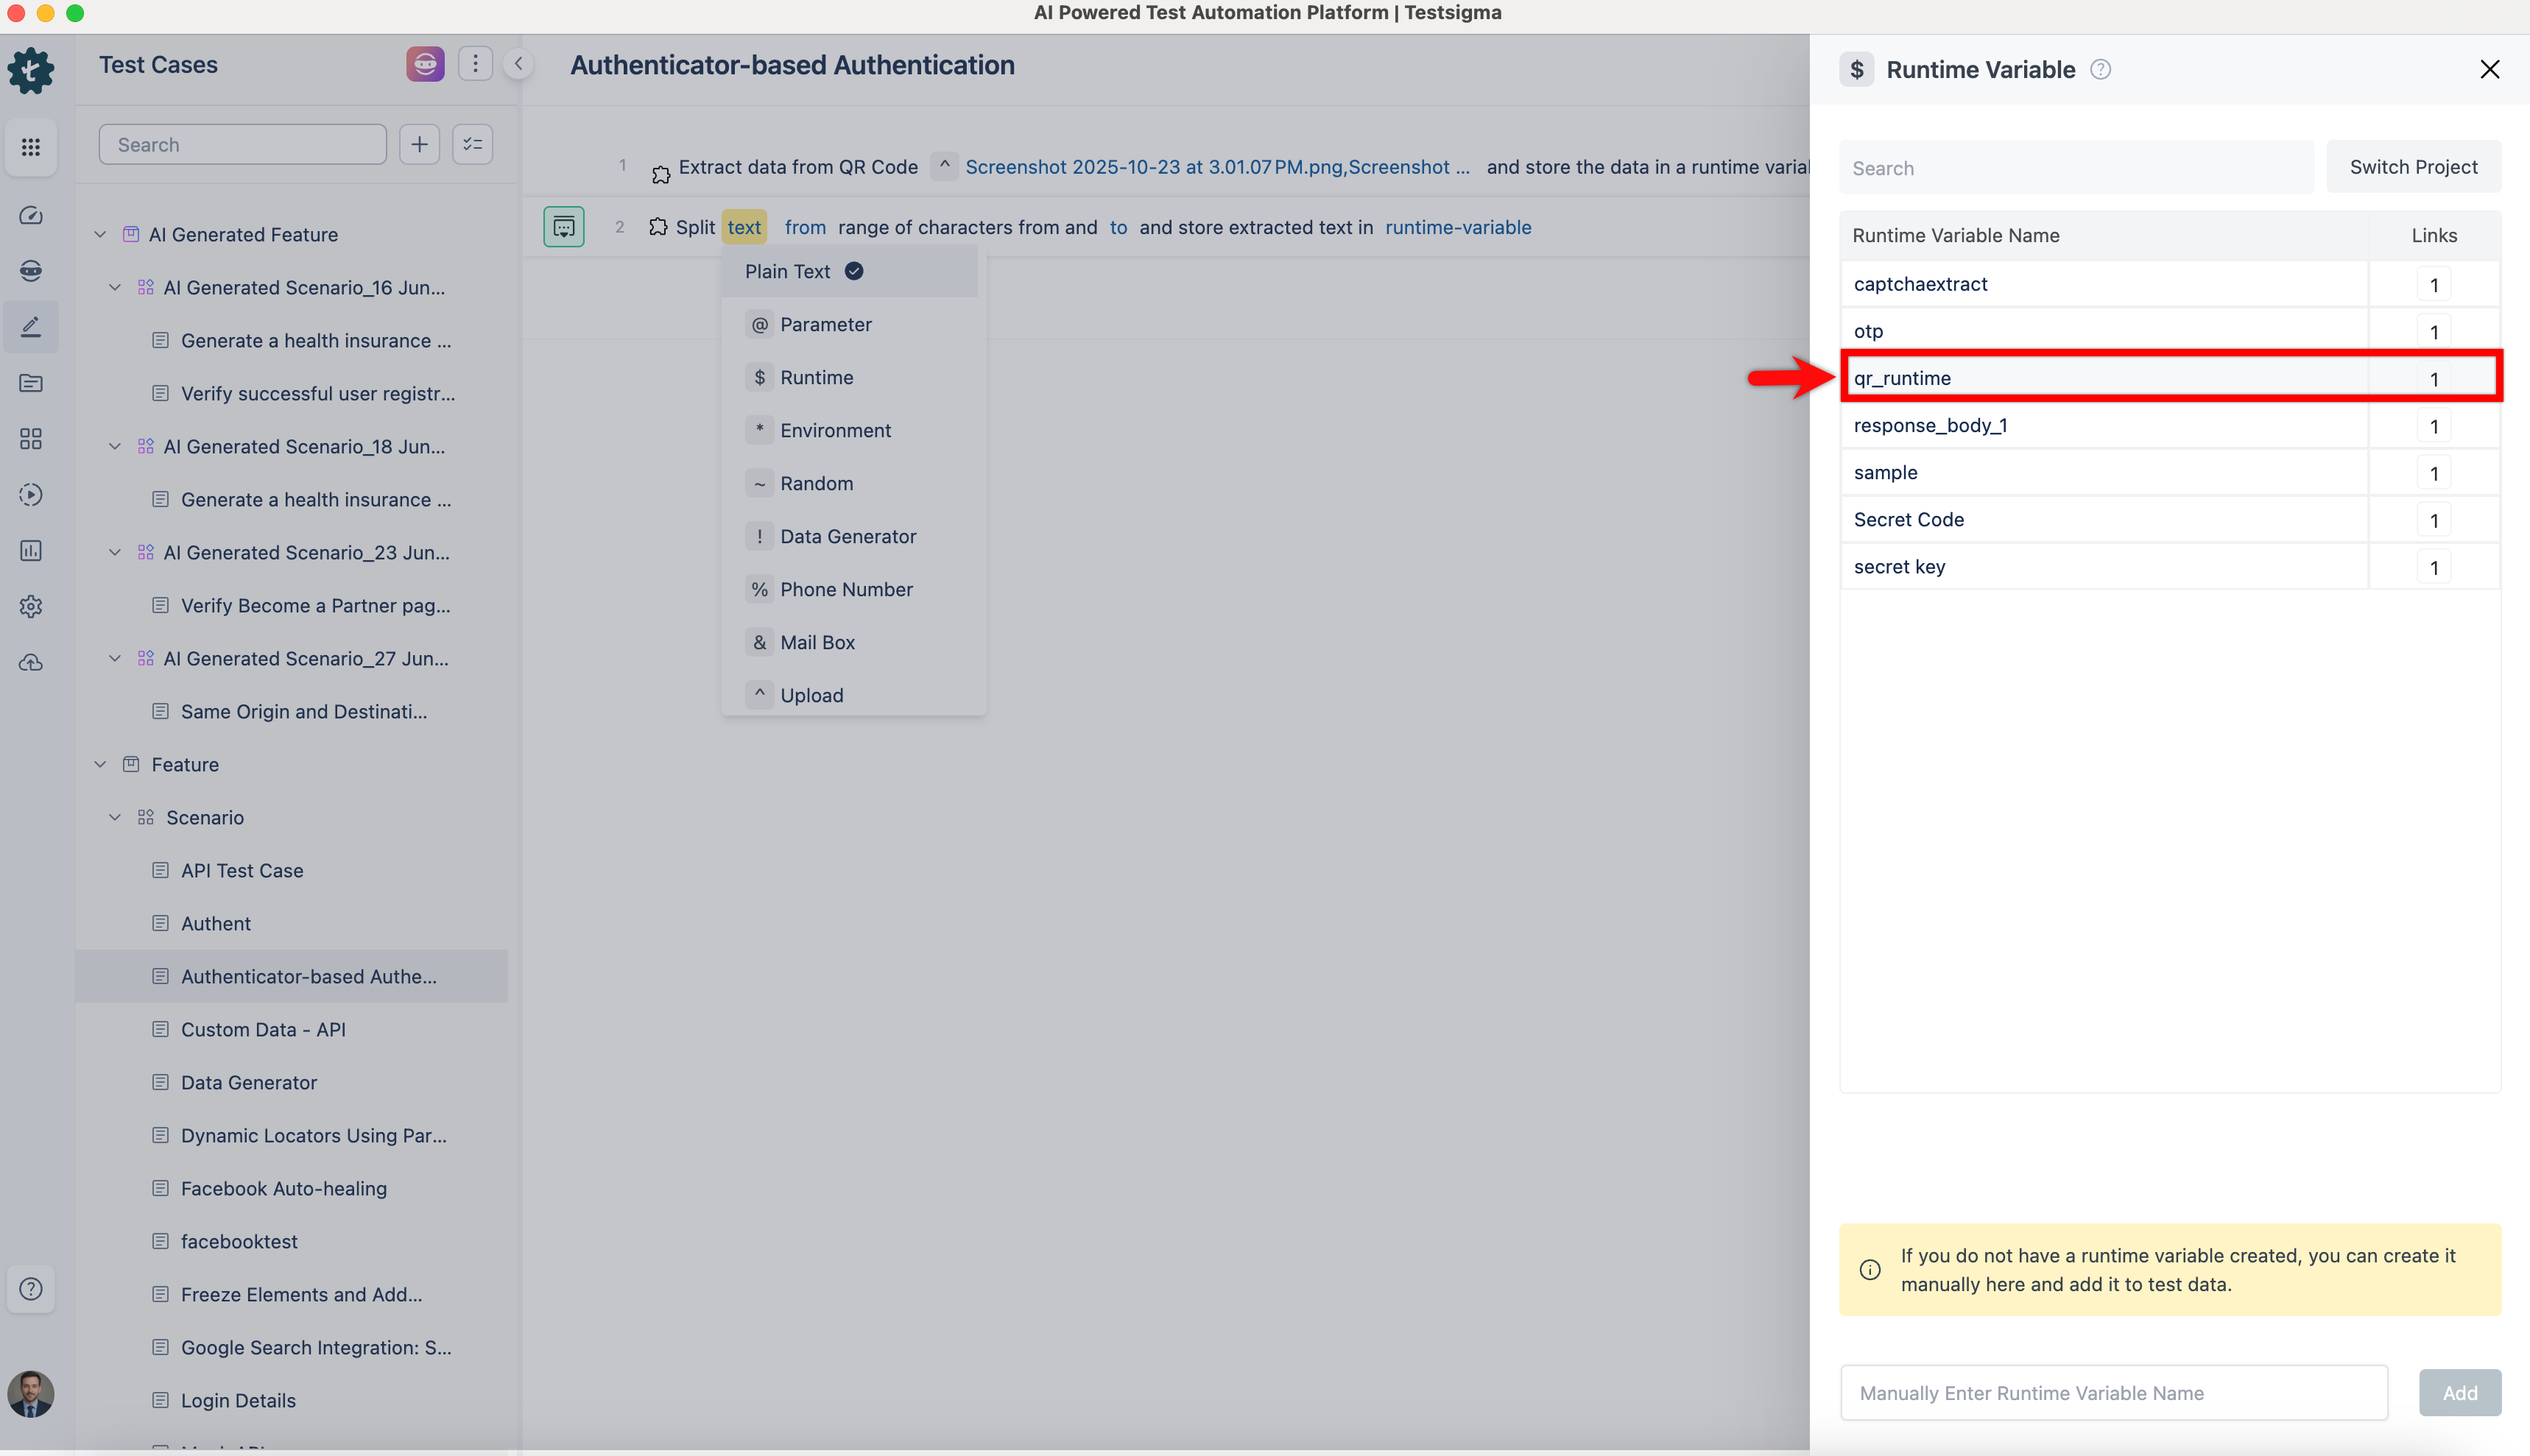Choose Data Generator in the dropdown menu
Screen dimensions: 2530x1456
pyautogui.click(x=848, y=536)
